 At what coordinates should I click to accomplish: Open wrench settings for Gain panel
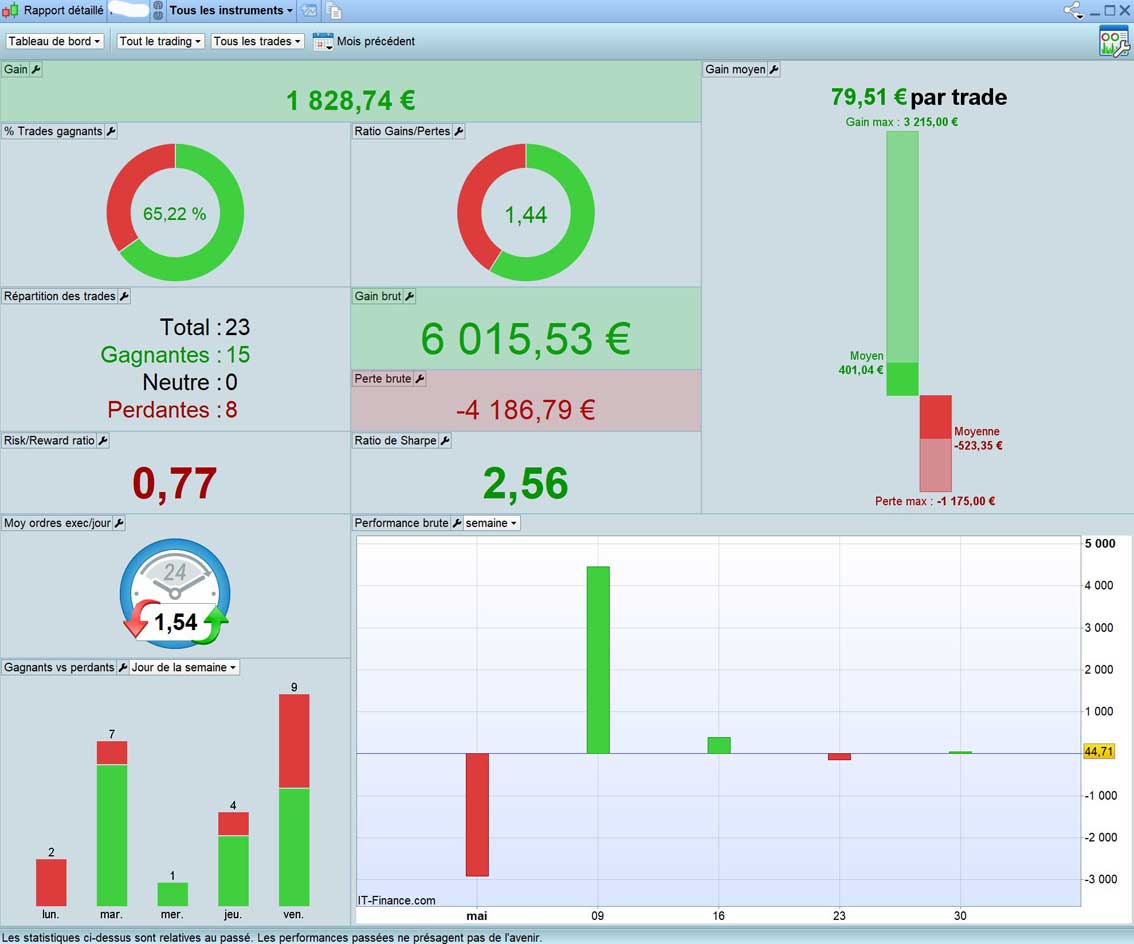[x=36, y=69]
